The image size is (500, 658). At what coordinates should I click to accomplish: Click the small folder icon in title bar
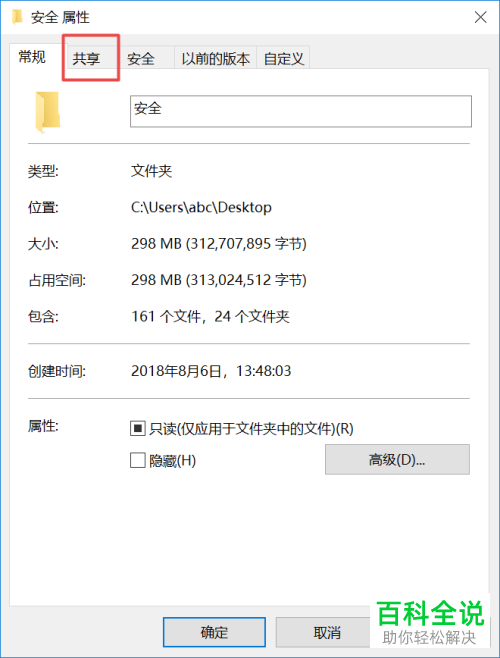tap(17, 17)
